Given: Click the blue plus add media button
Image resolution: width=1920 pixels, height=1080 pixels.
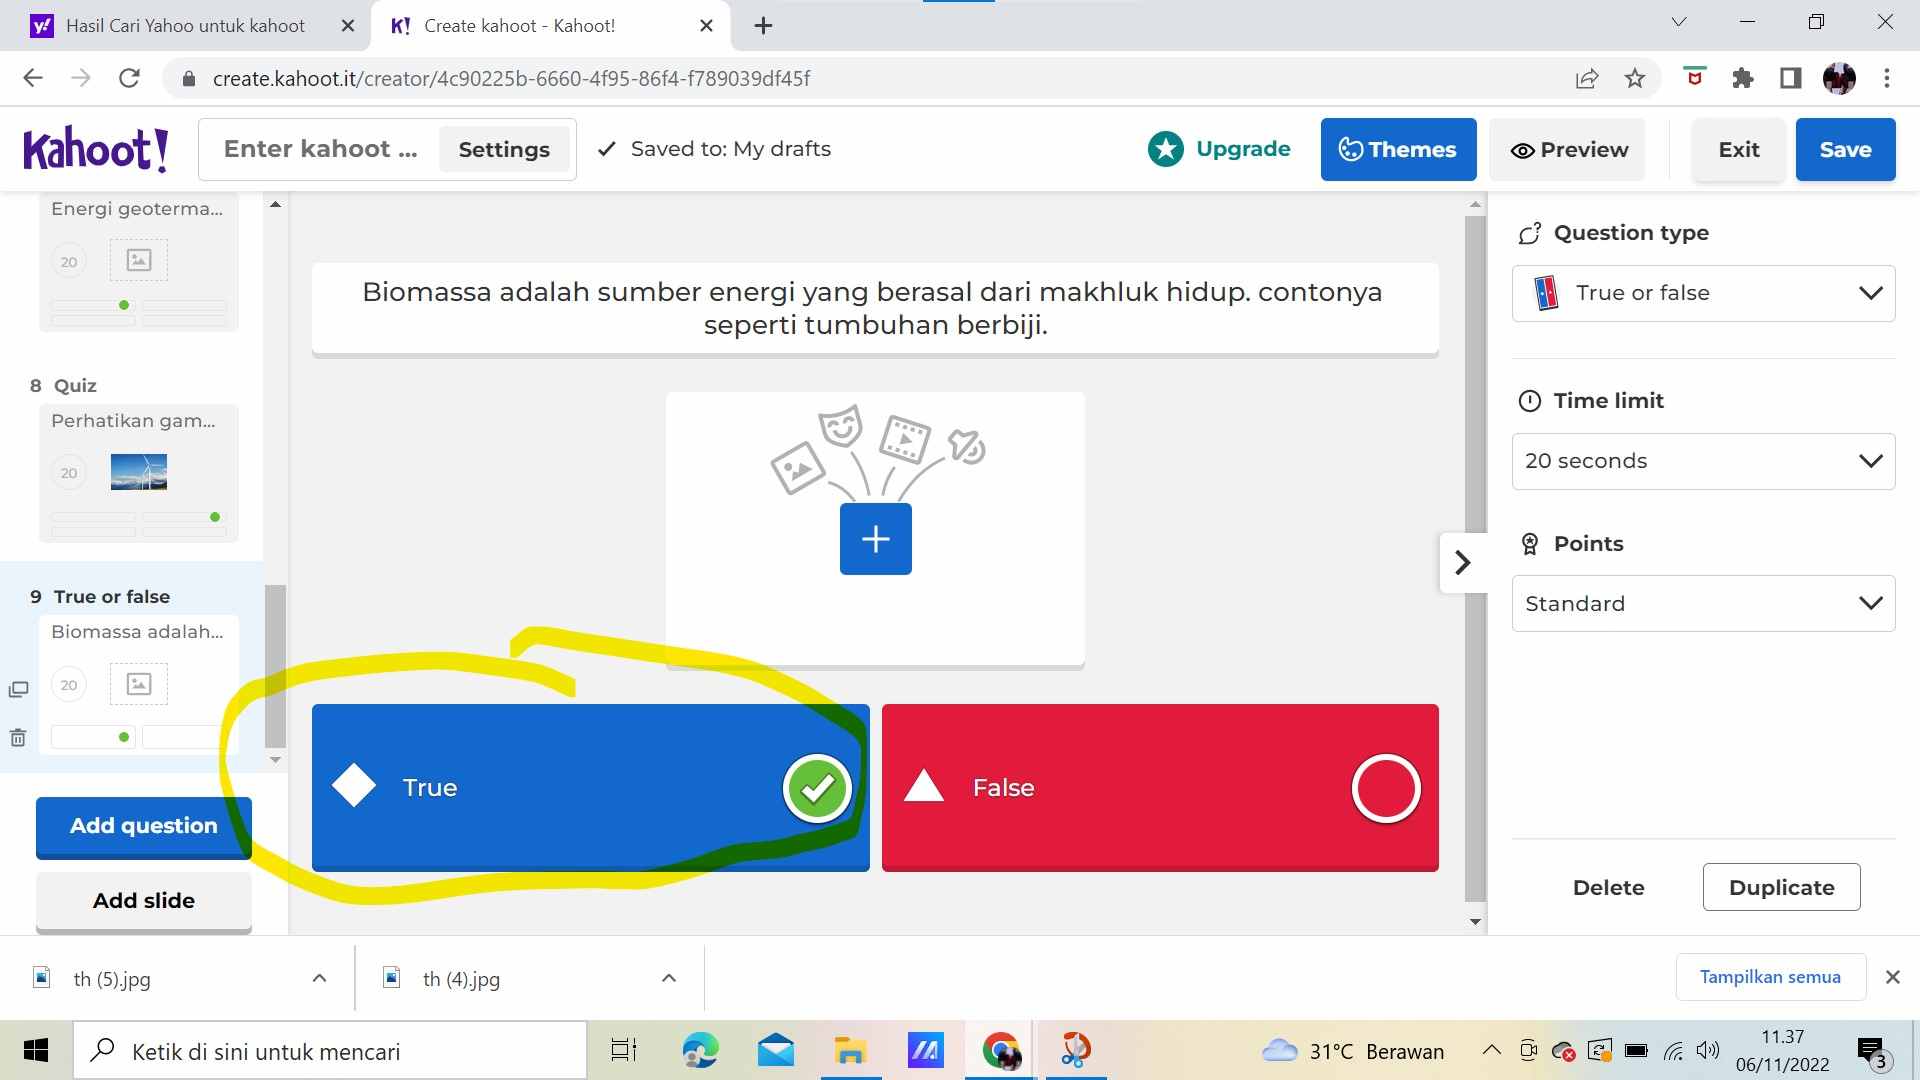Looking at the screenshot, I should pyautogui.click(x=875, y=539).
